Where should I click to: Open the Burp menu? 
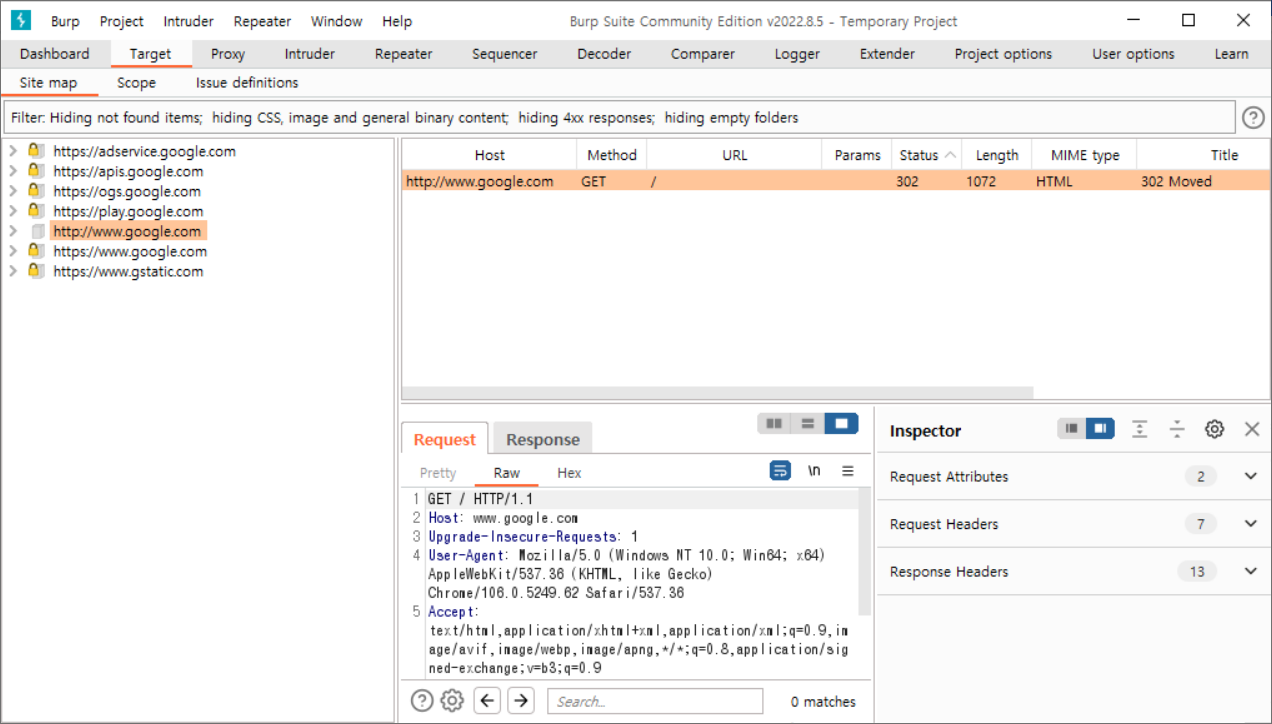(x=65, y=21)
